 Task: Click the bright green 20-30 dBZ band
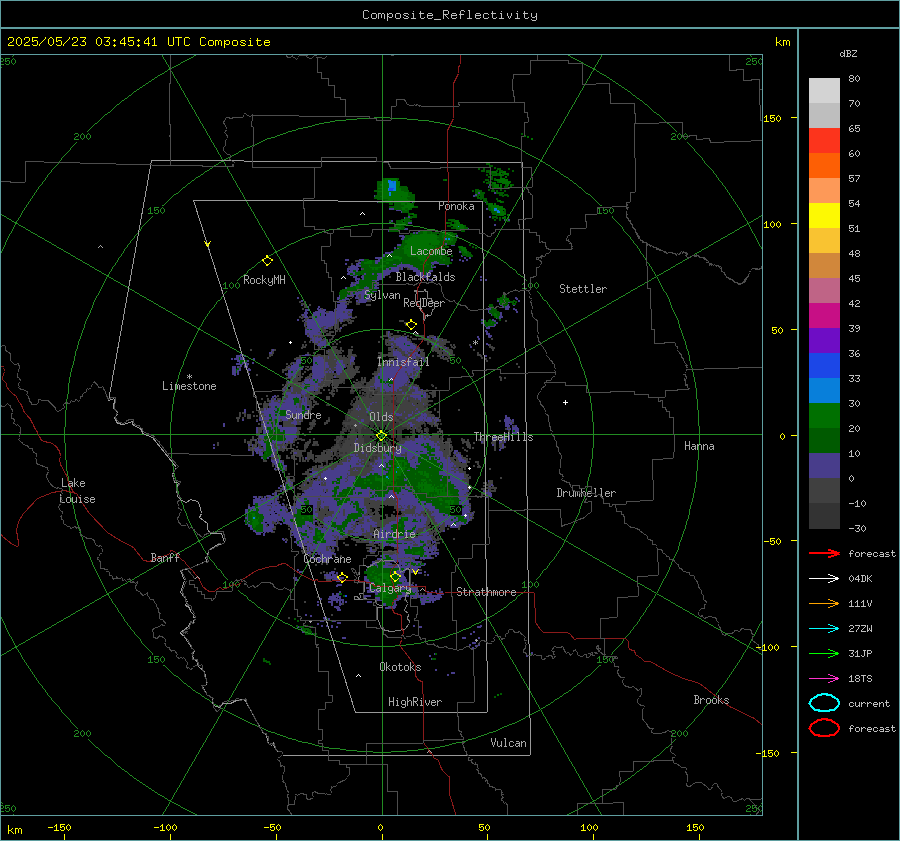[824, 416]
